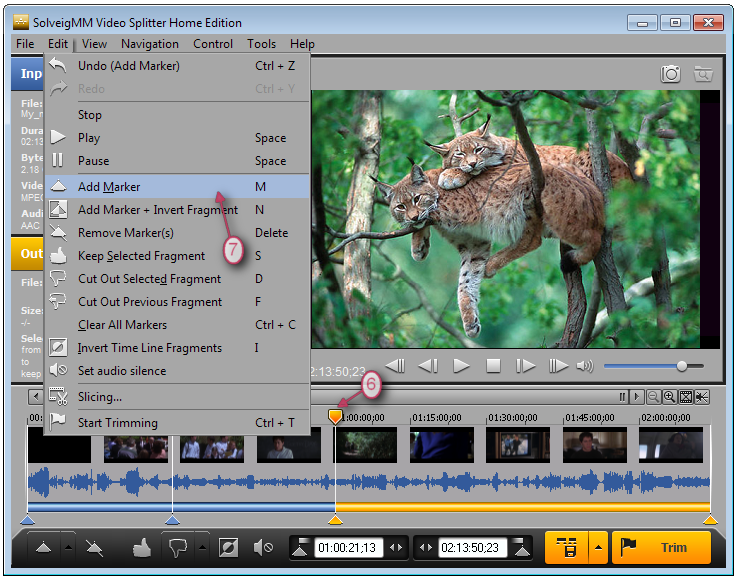
Task: Jump to next key frame
Action: coord(558,366)
